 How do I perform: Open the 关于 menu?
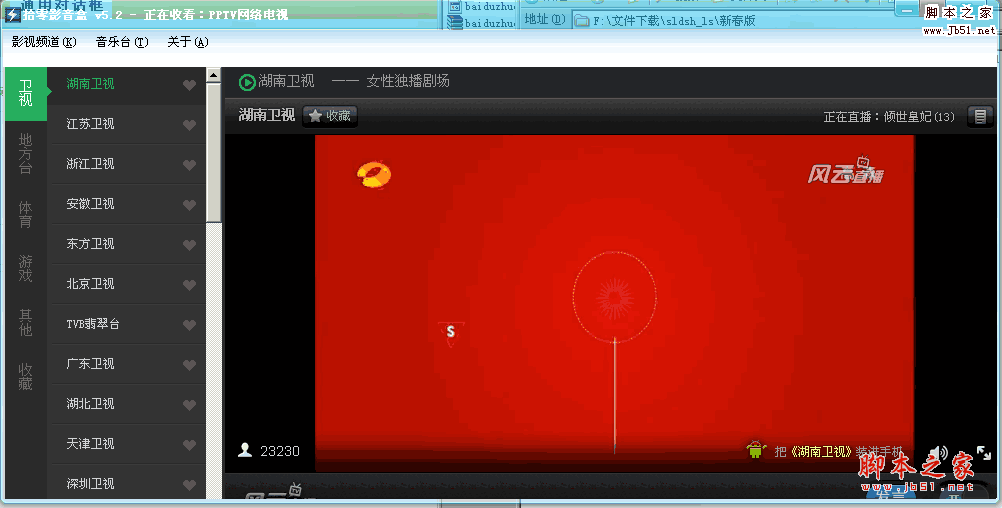(x=188, y=42)
